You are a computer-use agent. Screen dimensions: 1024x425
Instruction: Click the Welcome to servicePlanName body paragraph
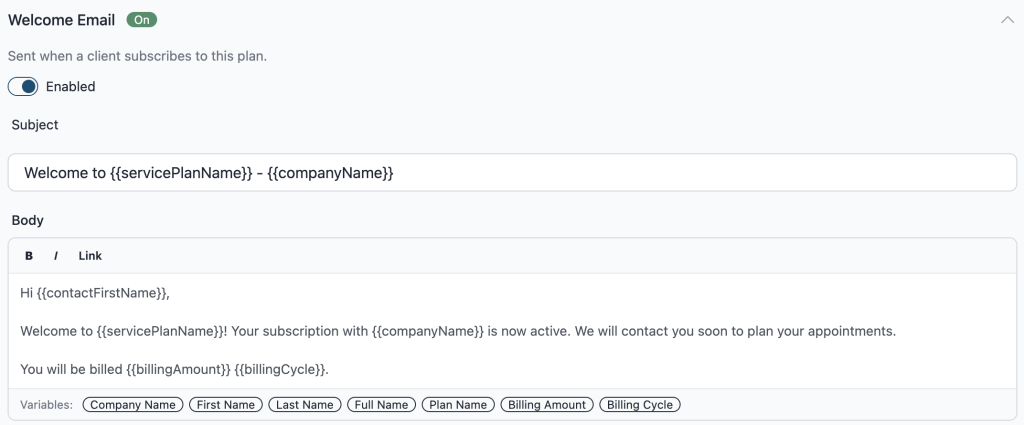[x=458, y=332]
